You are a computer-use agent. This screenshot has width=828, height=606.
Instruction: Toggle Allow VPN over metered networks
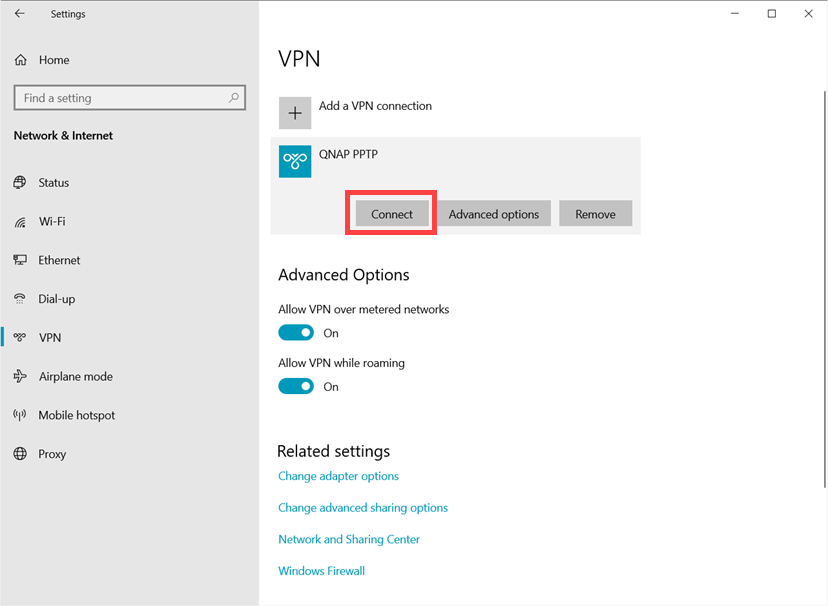pyautogui.click(x=296, y=333)
